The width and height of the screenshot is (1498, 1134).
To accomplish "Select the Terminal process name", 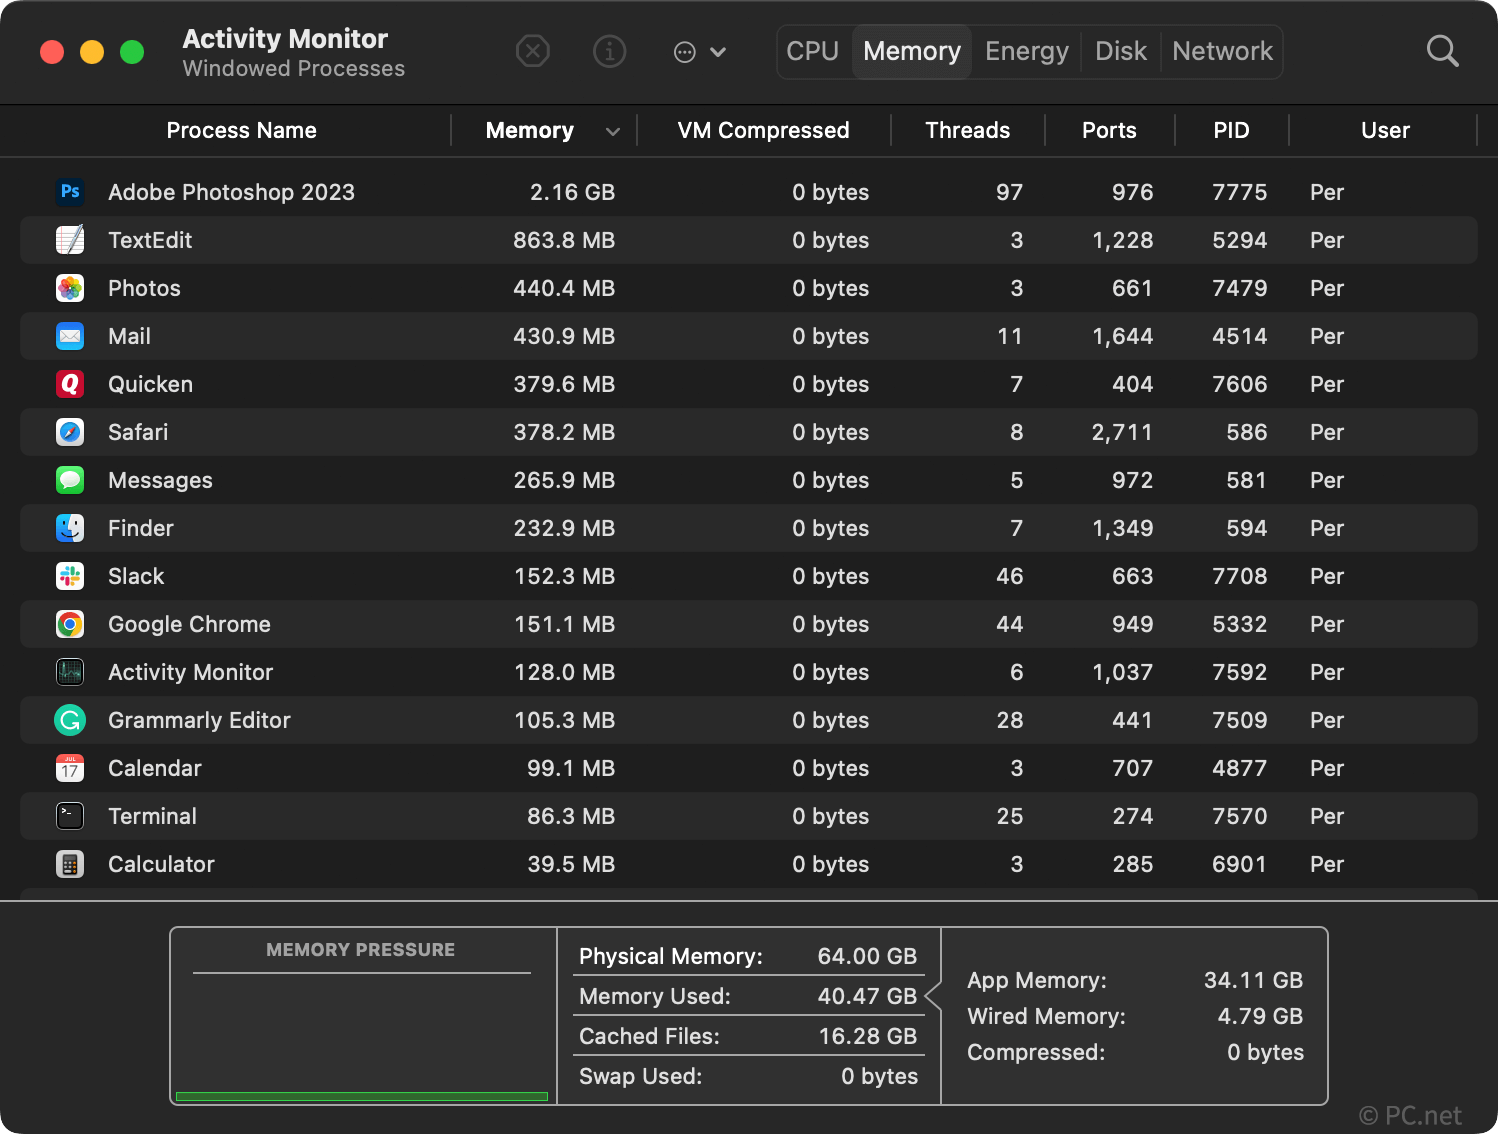I will point(152,816).
